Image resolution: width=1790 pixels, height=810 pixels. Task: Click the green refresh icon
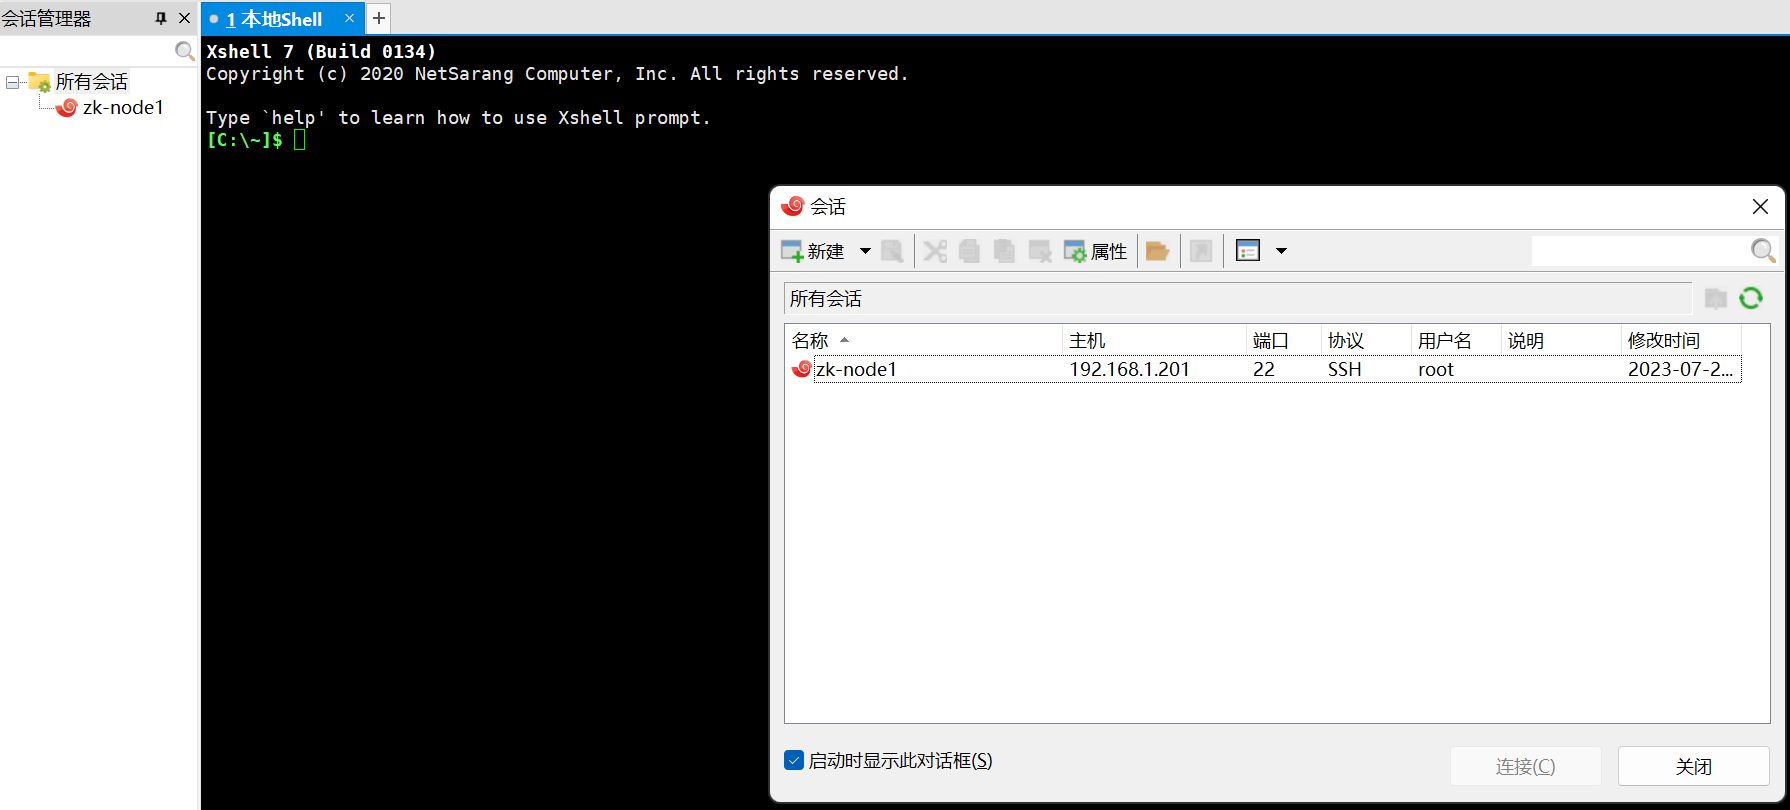tap(1751, 298)
